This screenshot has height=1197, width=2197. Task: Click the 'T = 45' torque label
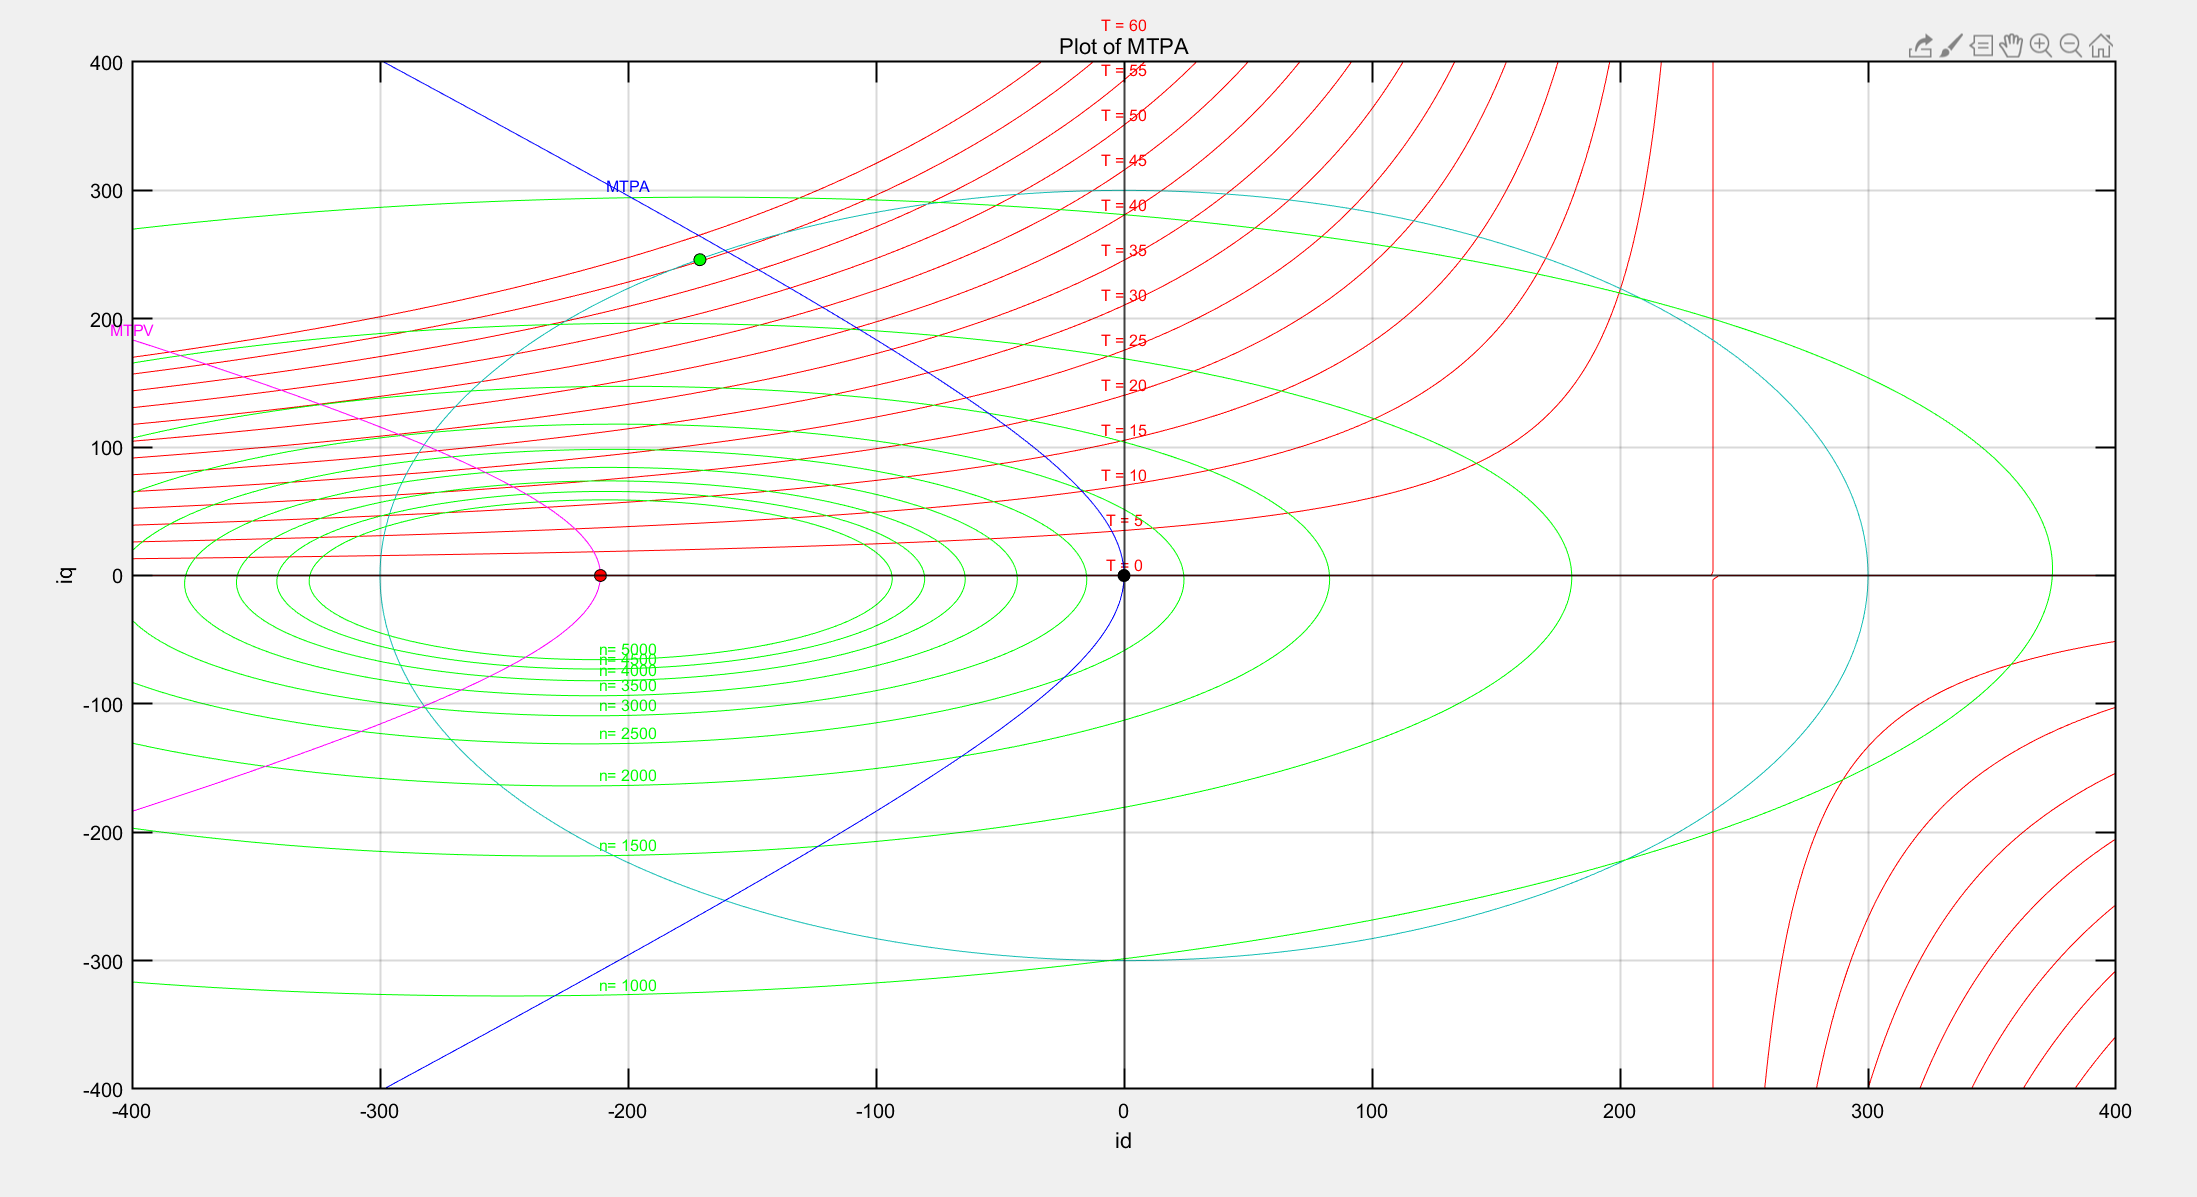1124,161
